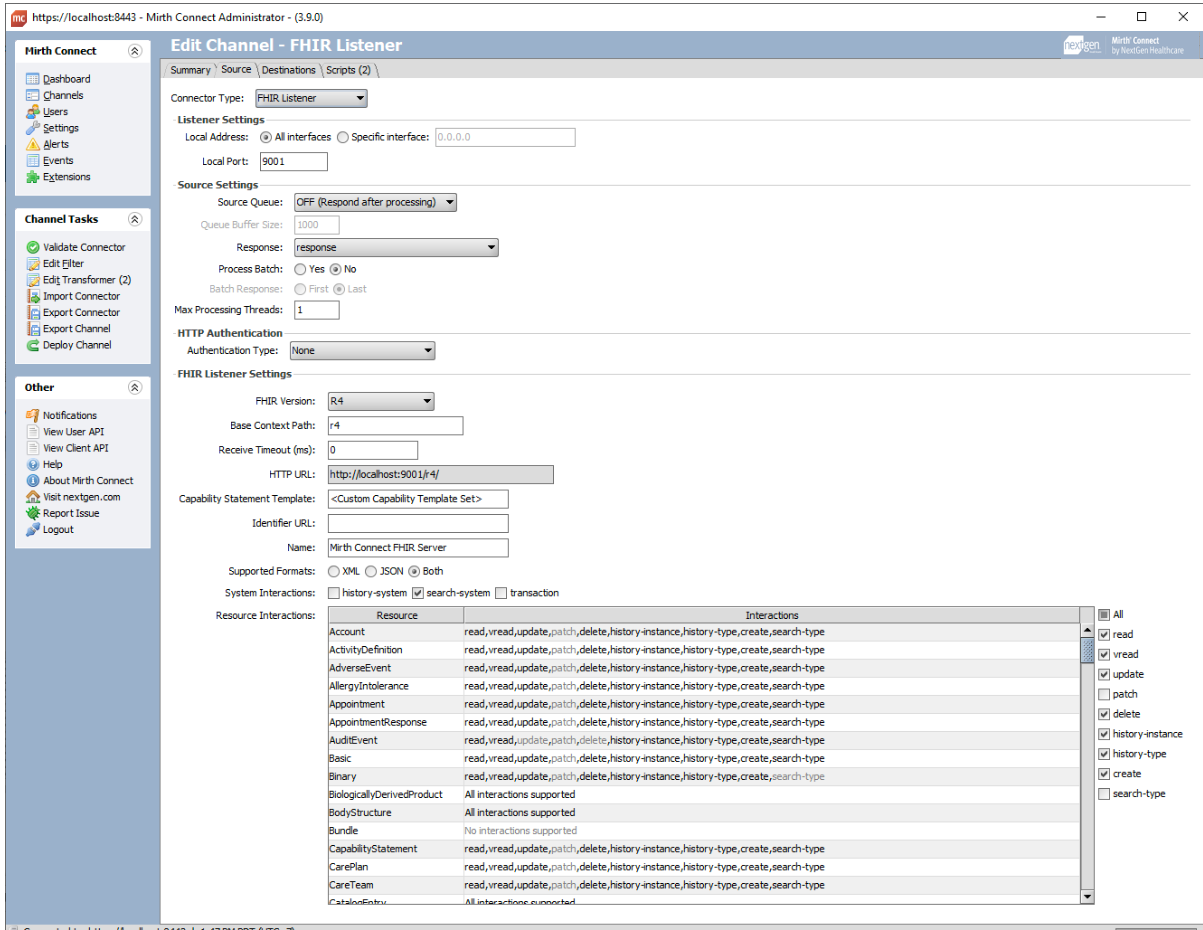Click the resource table scrollbar thumb
Image resolution: width=1203 pixels, height=930 pixels.
coord(1088,651)
